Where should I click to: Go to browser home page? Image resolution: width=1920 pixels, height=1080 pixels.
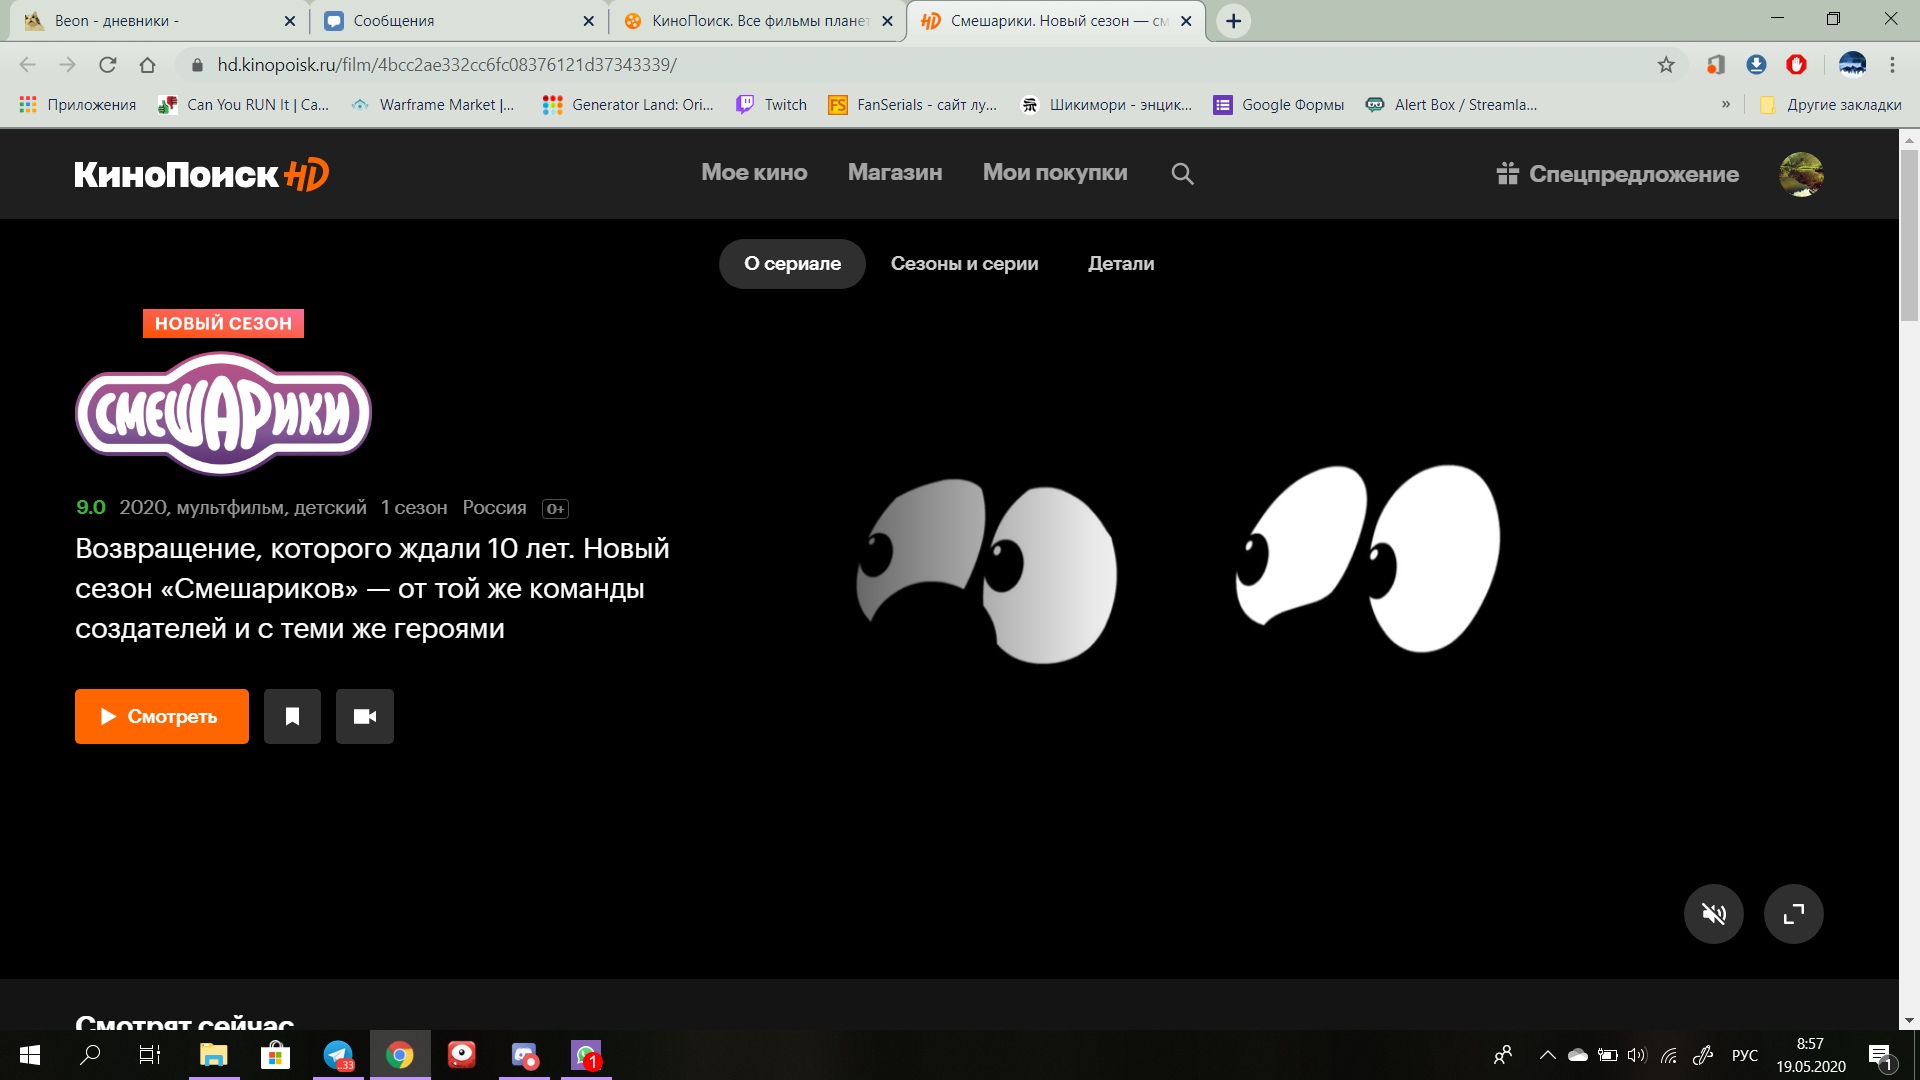tap(147, 65)
